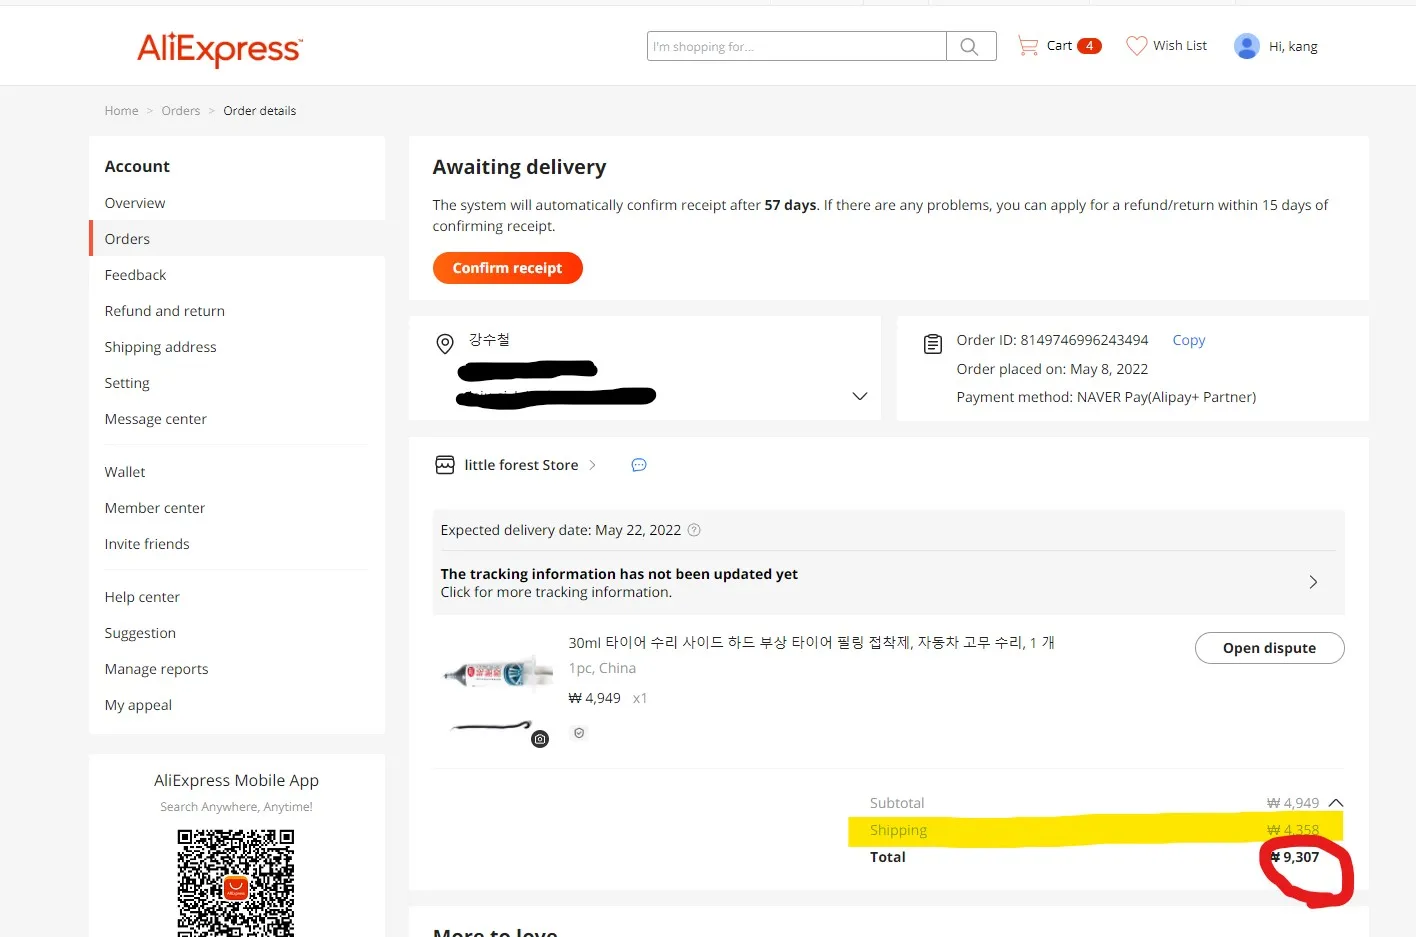Viewport: 1416px width, 937px height.
Task: Open Help center
Action: (142, 597)
